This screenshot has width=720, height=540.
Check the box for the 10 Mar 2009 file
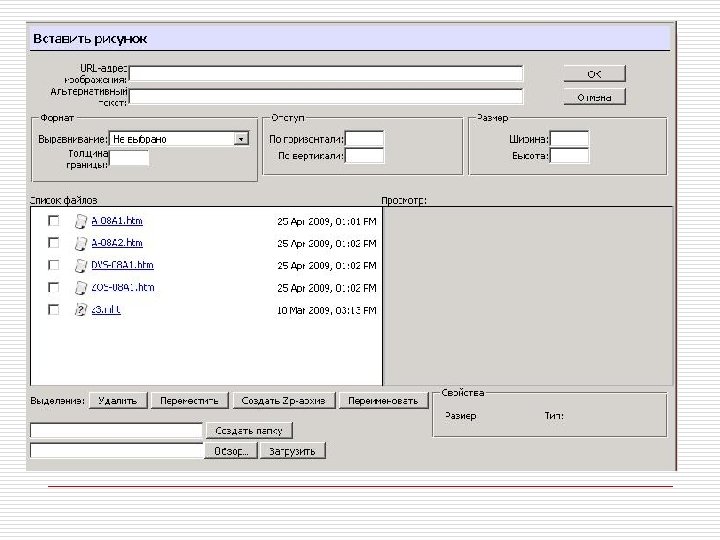tap(54, 309)
